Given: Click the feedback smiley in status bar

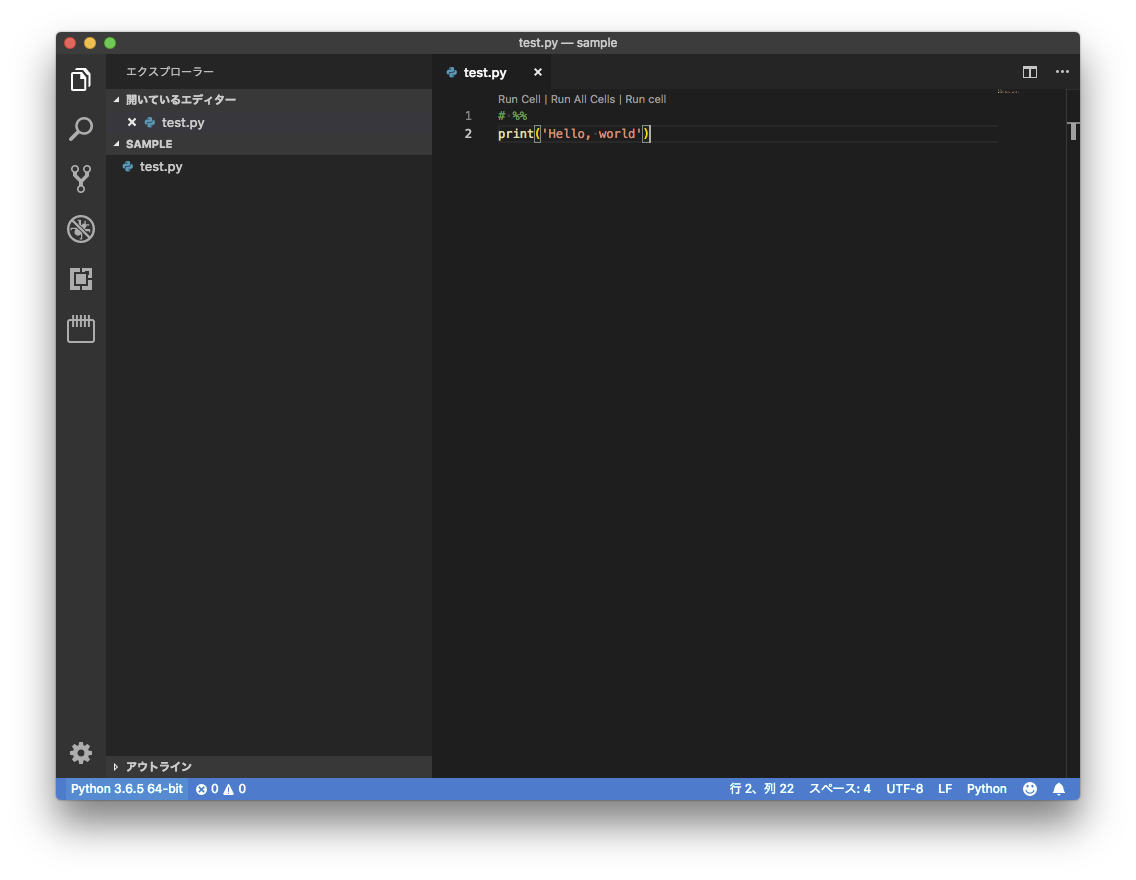Looking at the screenshot, I should [x=1030, y=789].
